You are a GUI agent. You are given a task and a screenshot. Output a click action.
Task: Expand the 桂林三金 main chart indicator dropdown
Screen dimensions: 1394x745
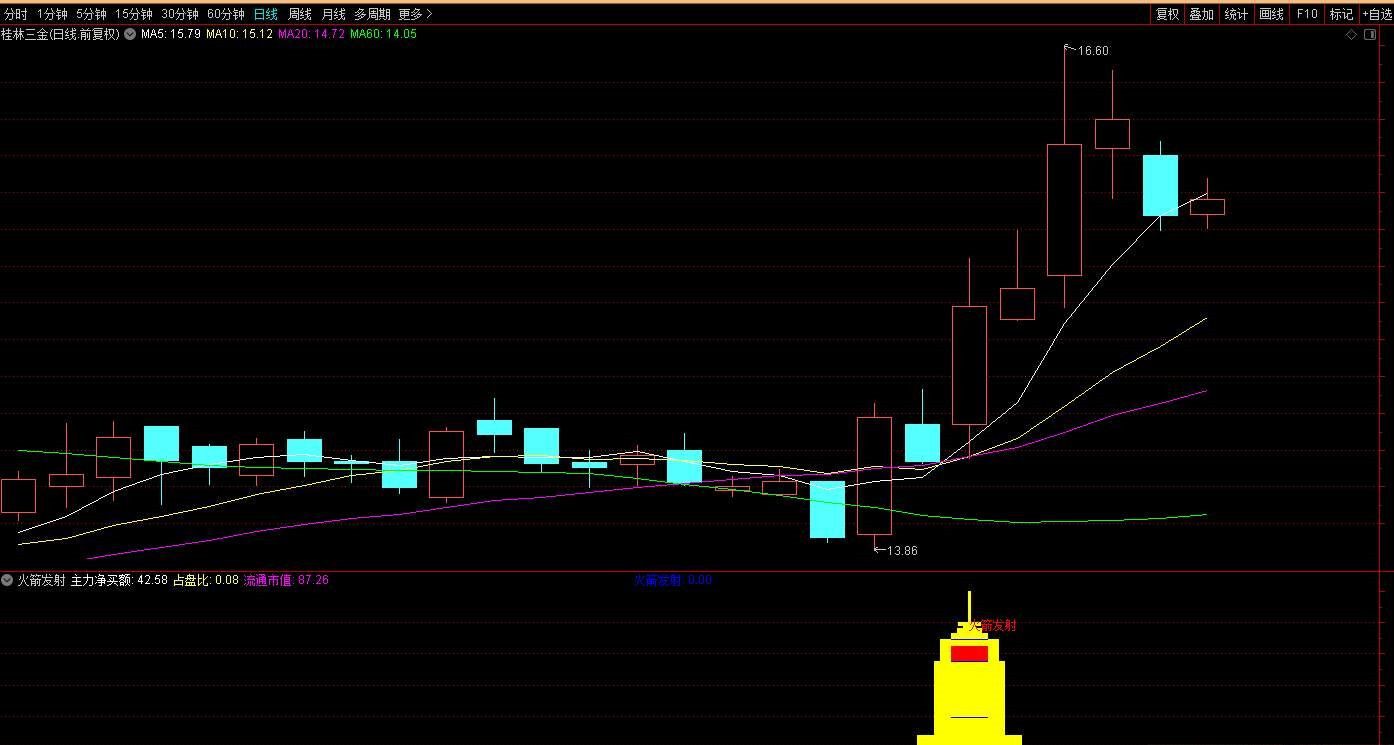130,34
